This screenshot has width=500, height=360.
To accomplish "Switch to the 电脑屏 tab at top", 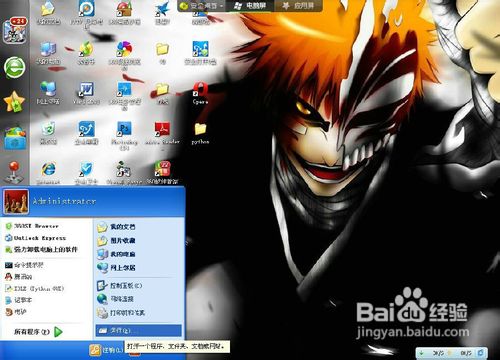I will 250,6.
